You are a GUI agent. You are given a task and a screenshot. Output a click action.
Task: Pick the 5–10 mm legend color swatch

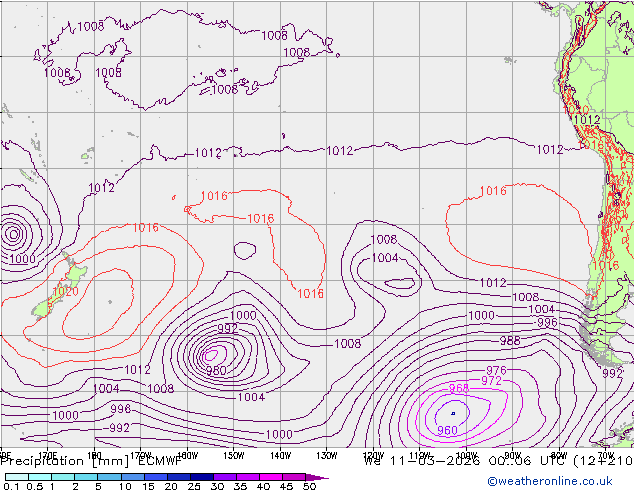point(109,477)
